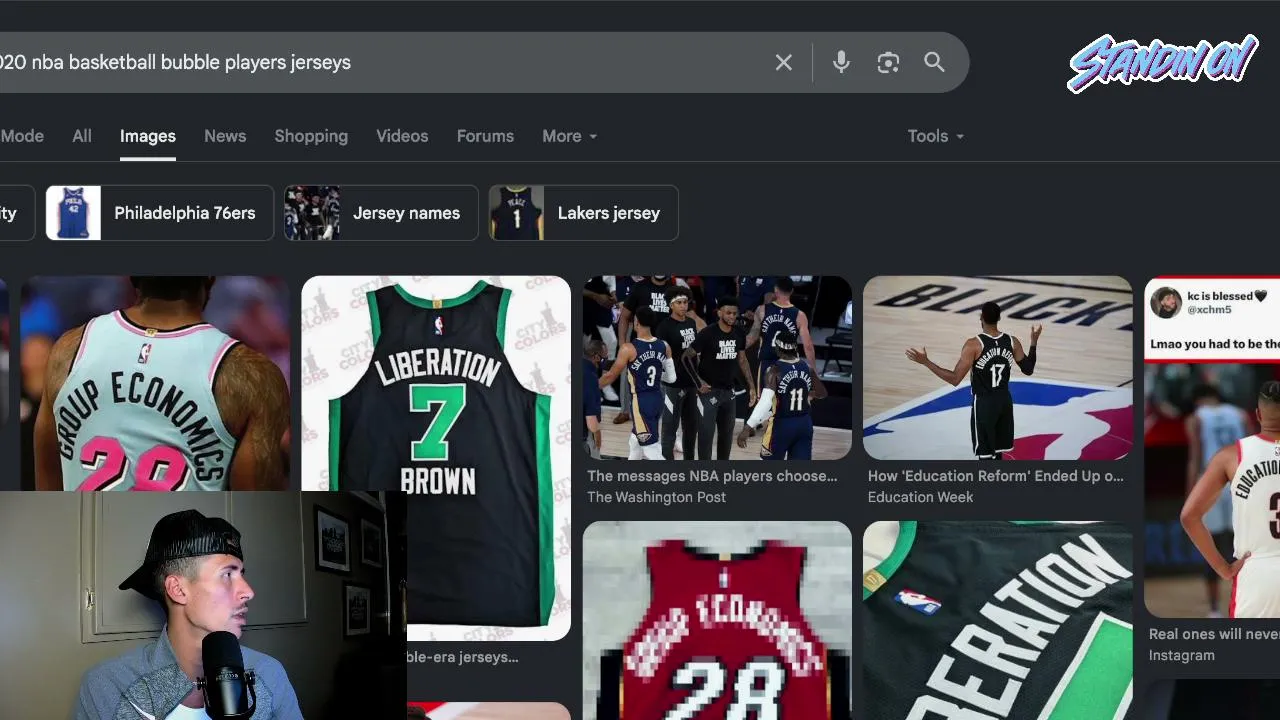Filter by Philadelphia 76ers chip

click(x=160, y=213)
